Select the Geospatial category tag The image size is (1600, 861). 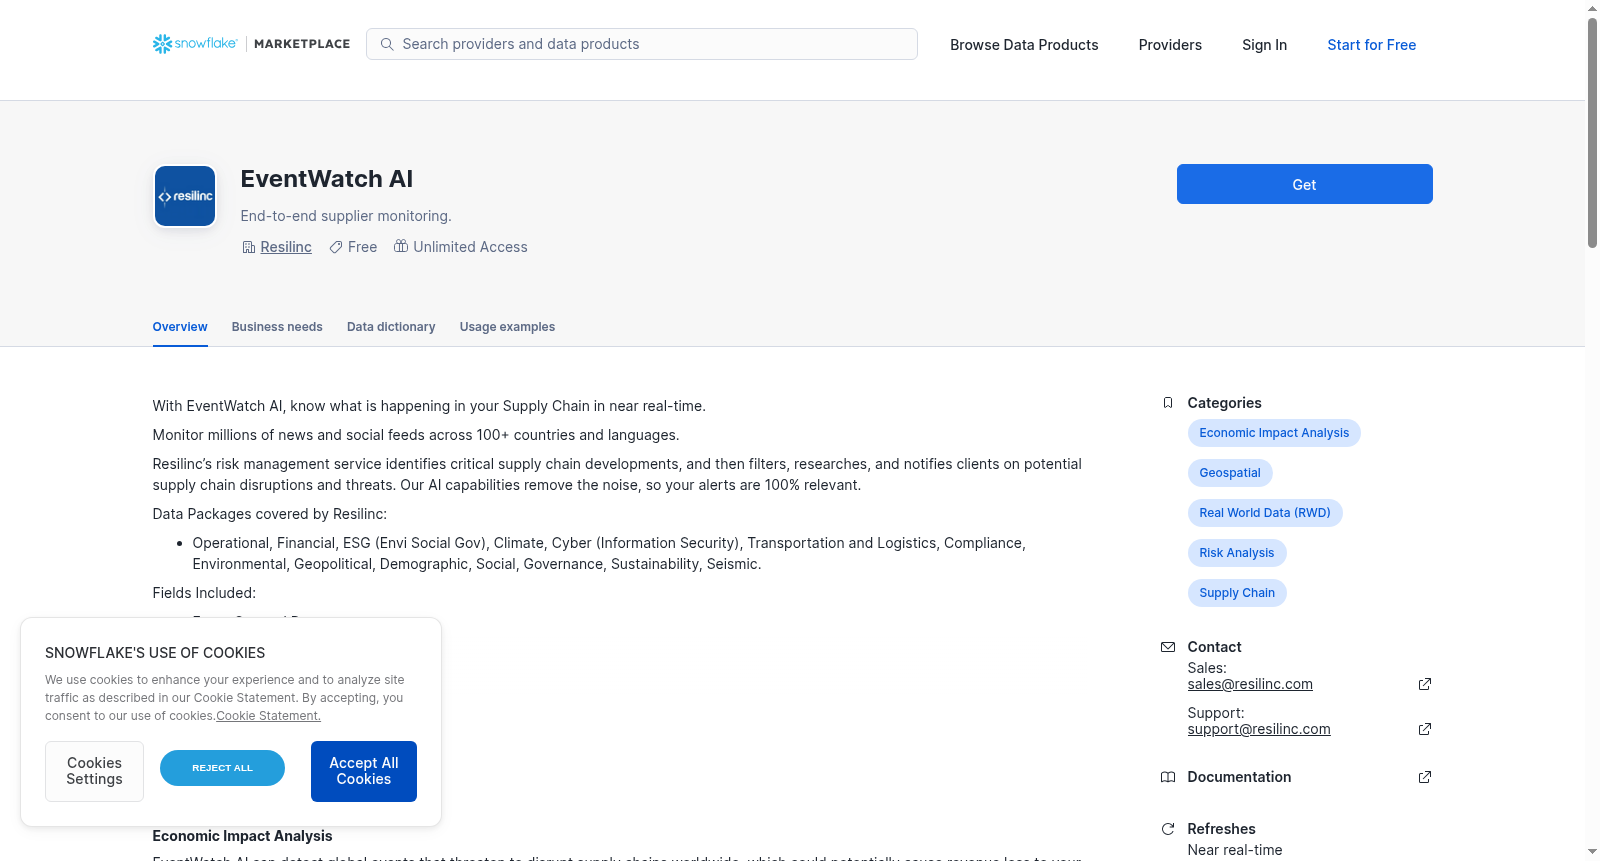[x=1230, y=473]
